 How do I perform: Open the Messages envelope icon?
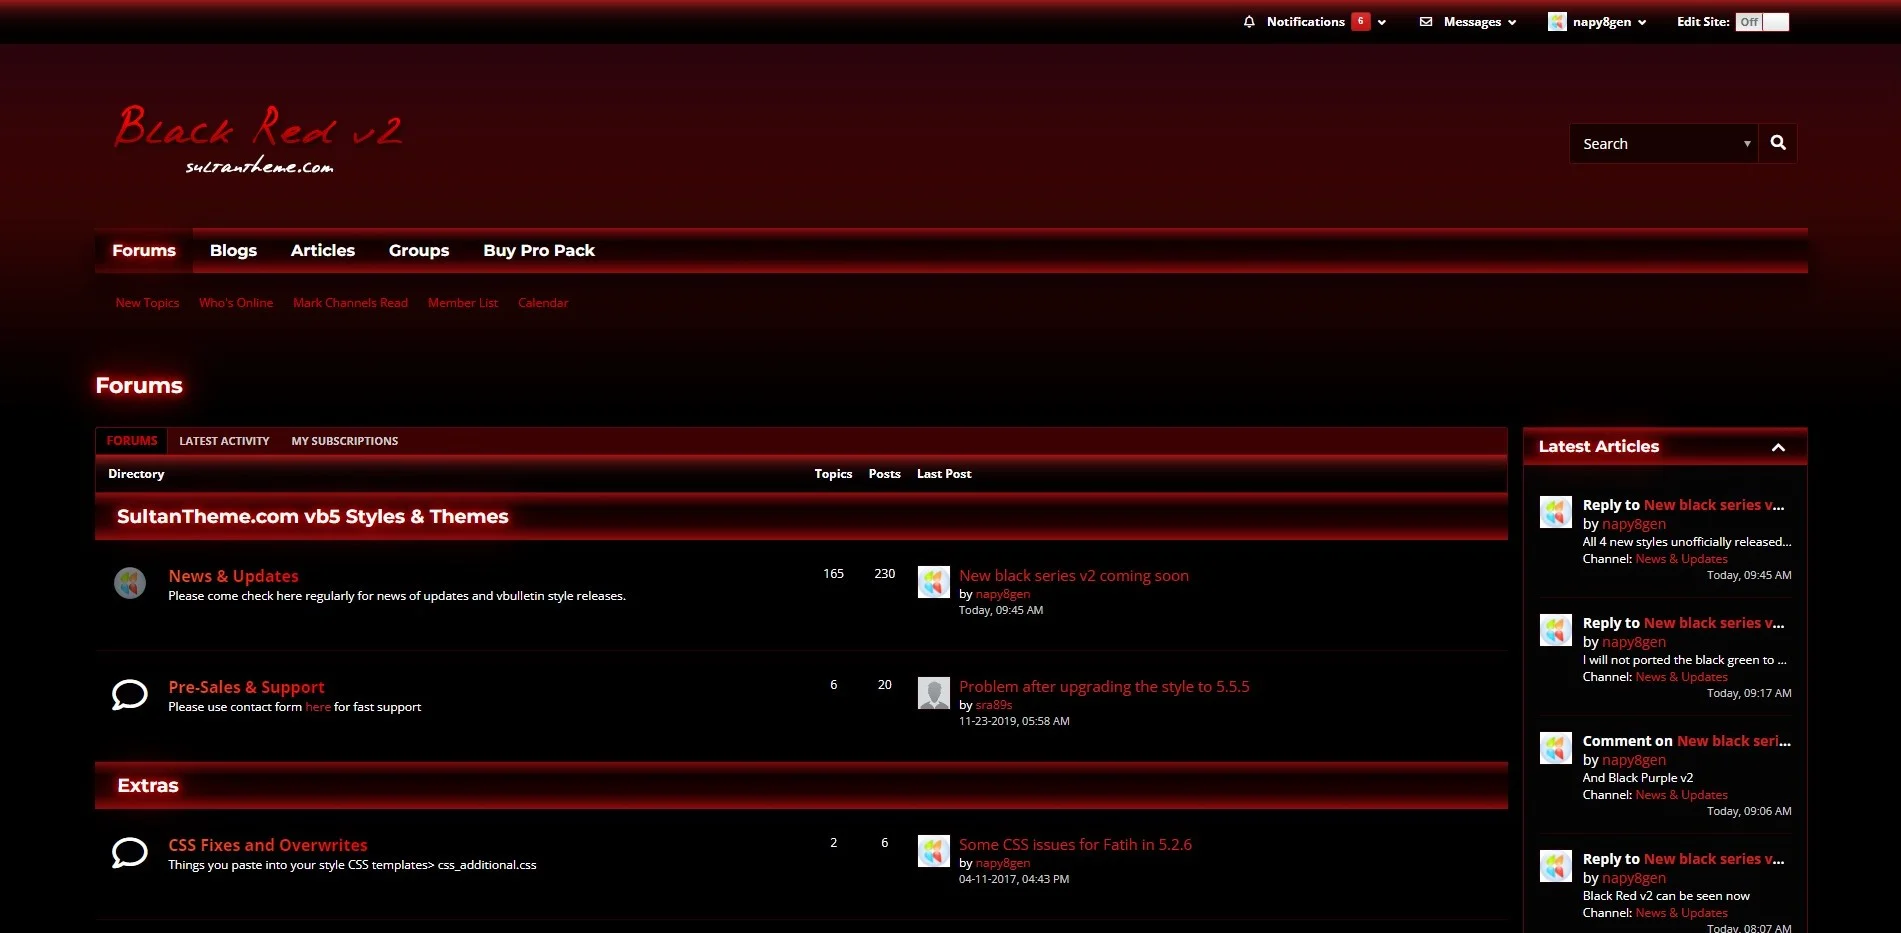click(x=1424, y=21)
